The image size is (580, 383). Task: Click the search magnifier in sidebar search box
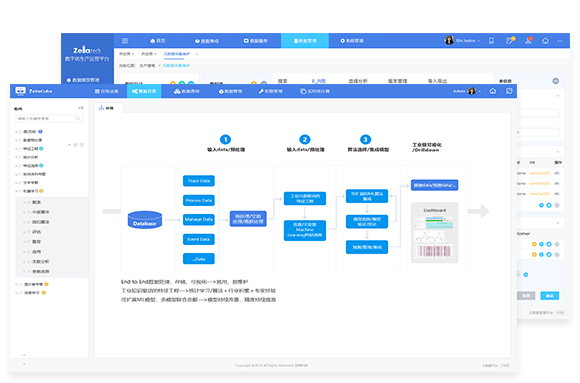coord(78,118)
